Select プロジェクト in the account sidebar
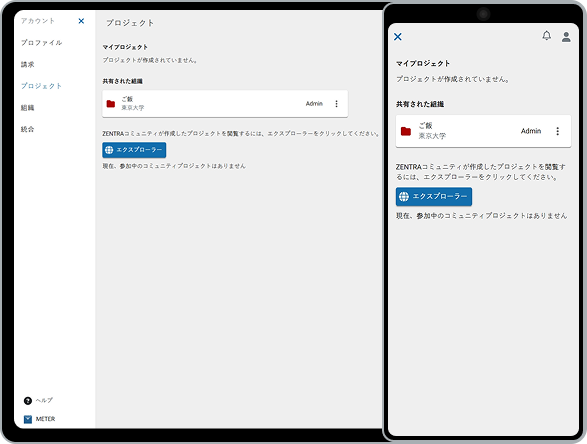Viewport: 587px width, 444px height. (x=42, y=86)
